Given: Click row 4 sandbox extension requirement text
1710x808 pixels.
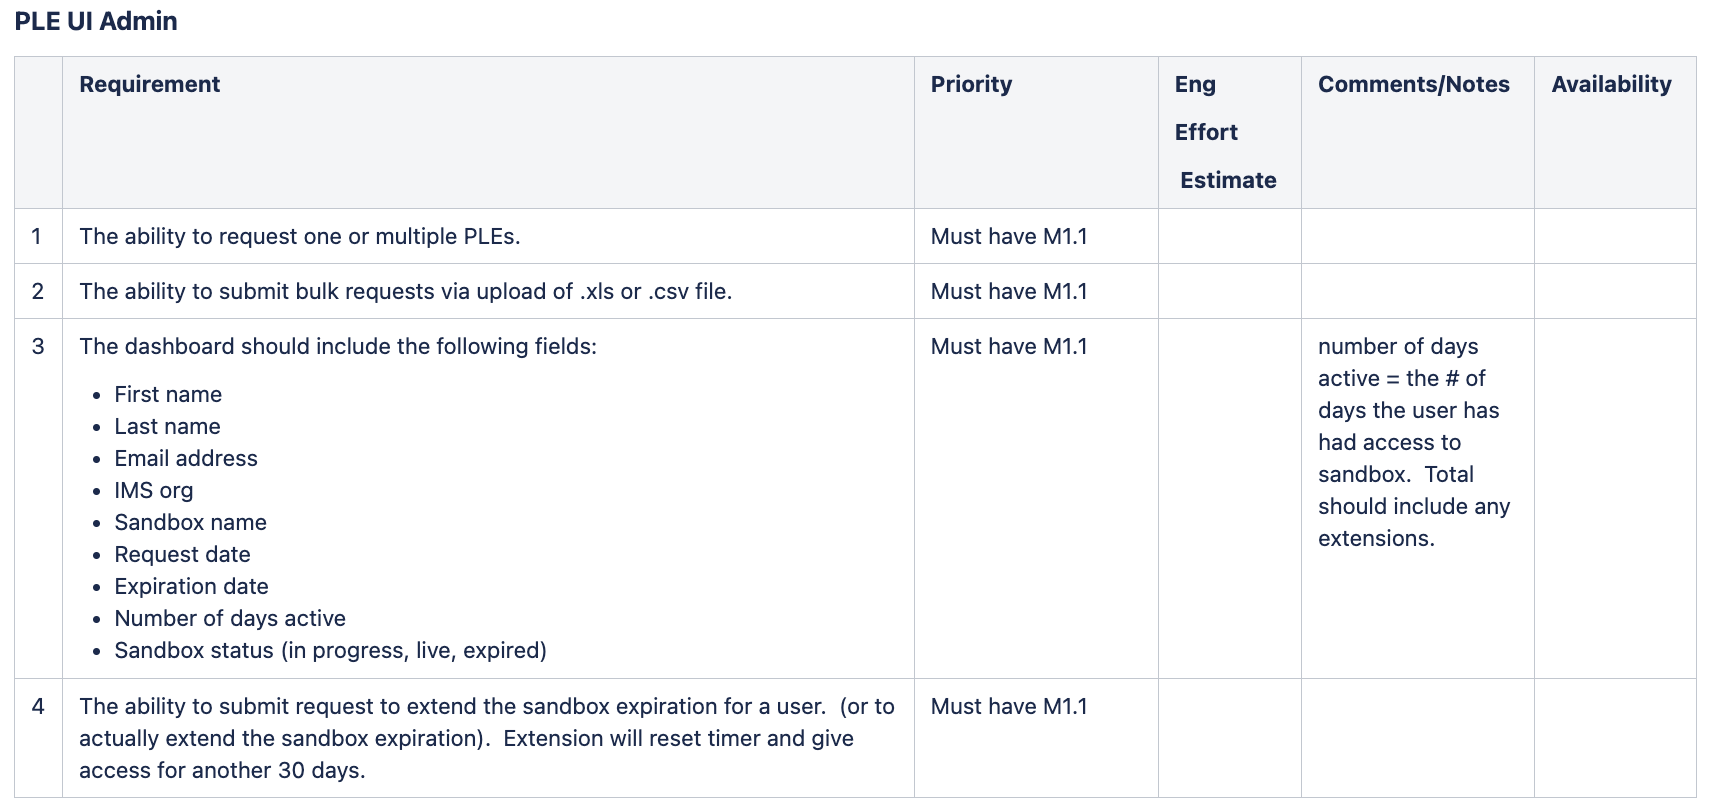Looking at the screenshot, I should (487, 738).
